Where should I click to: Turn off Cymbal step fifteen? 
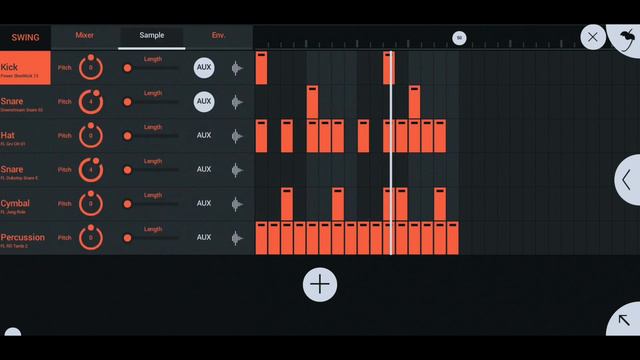440,204
